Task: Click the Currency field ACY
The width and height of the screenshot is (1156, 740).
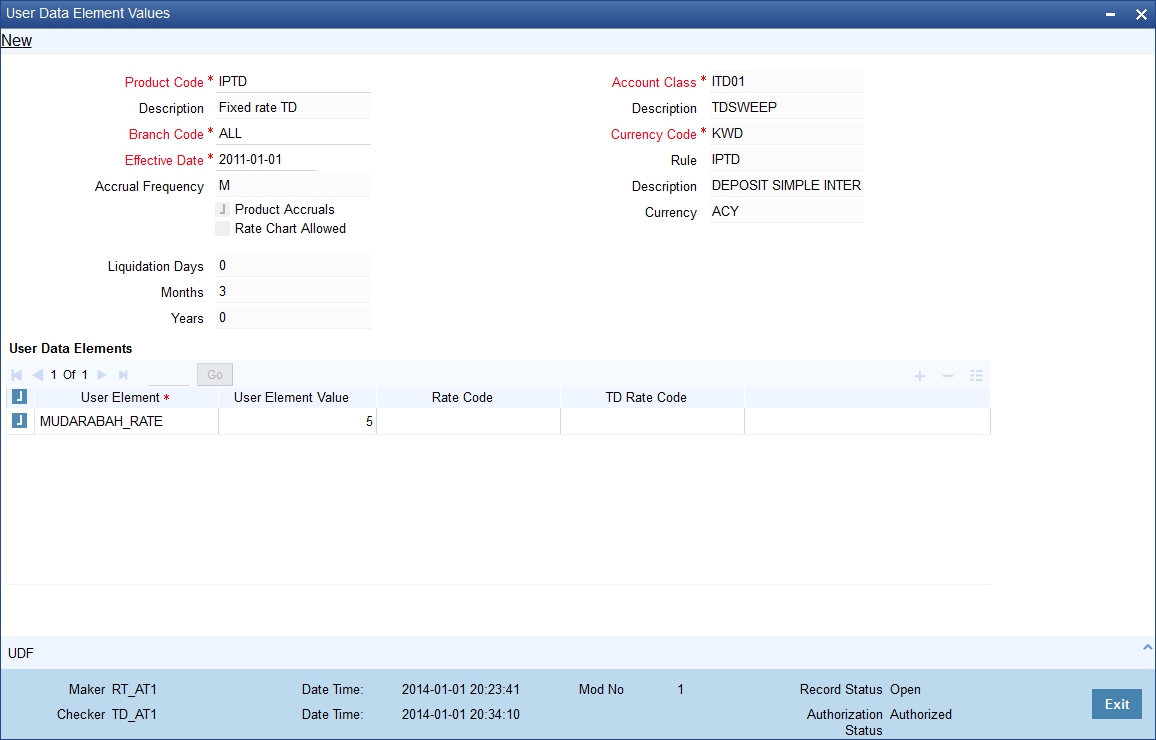Action: click(786, 212)
